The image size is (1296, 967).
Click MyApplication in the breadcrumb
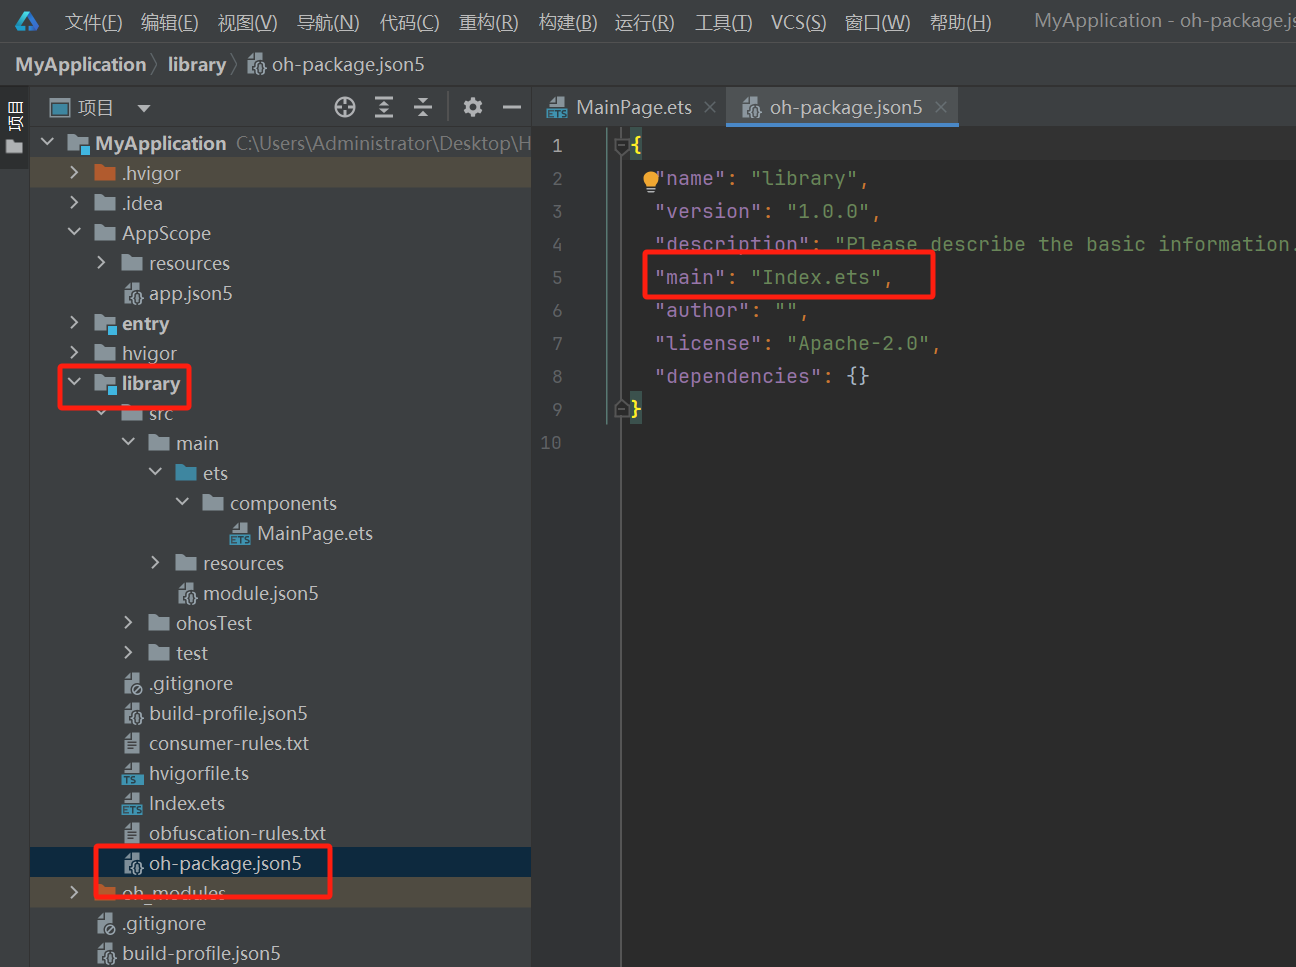point(81,65)
